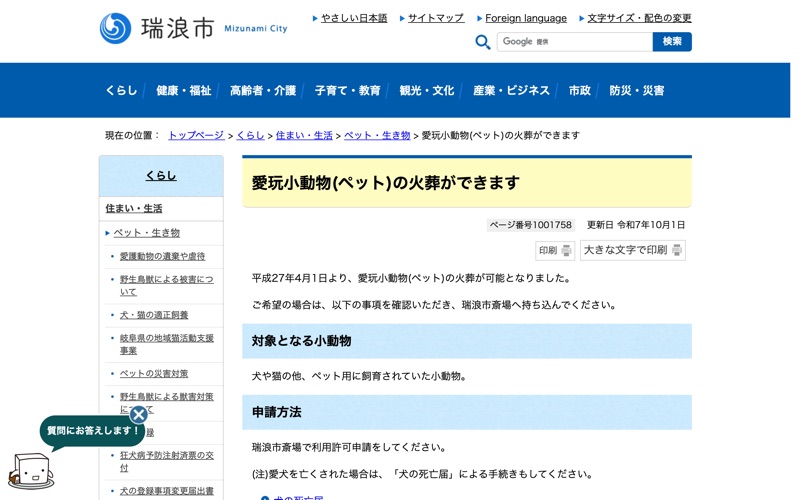Open the 市政 navigation menu
800x500 pixels.
tap(580, 90)
